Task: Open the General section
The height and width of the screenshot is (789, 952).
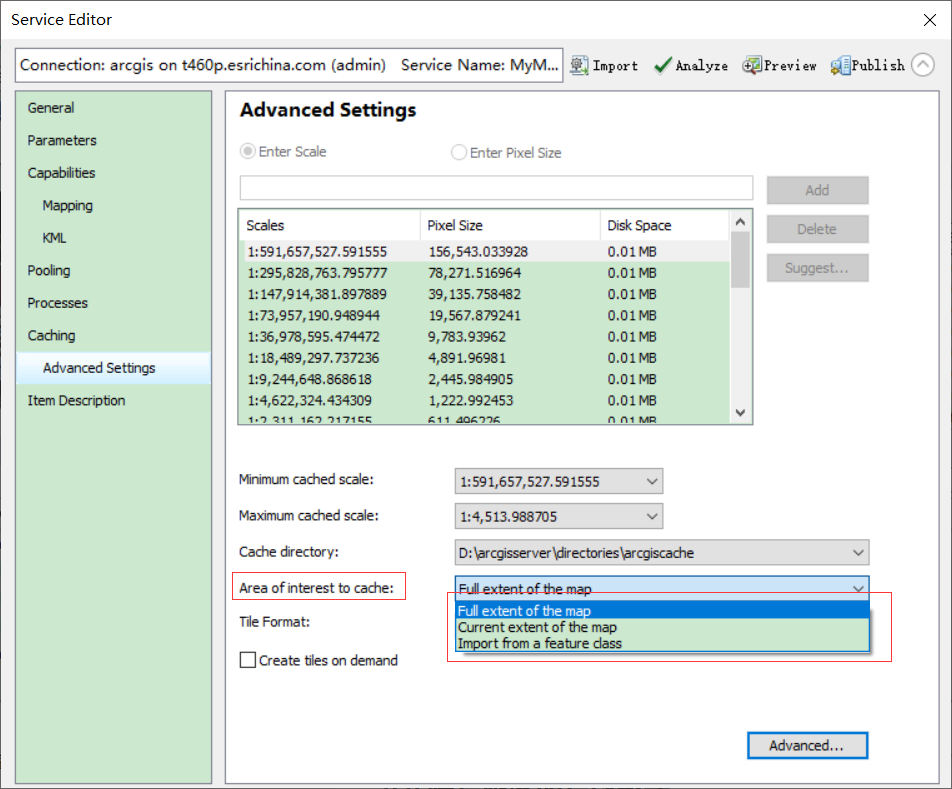Action: [51, 108]
